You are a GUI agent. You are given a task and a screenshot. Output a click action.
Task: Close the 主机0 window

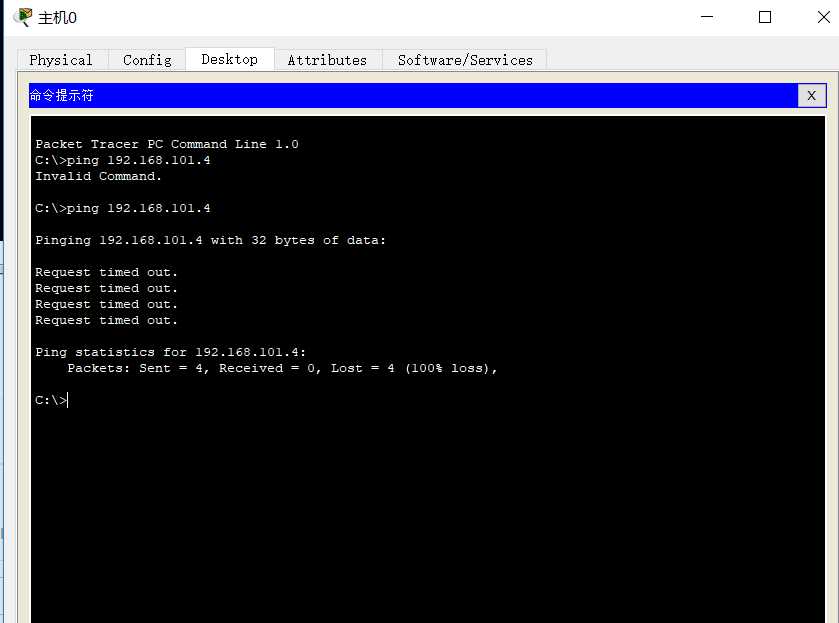tap(823, 17)
